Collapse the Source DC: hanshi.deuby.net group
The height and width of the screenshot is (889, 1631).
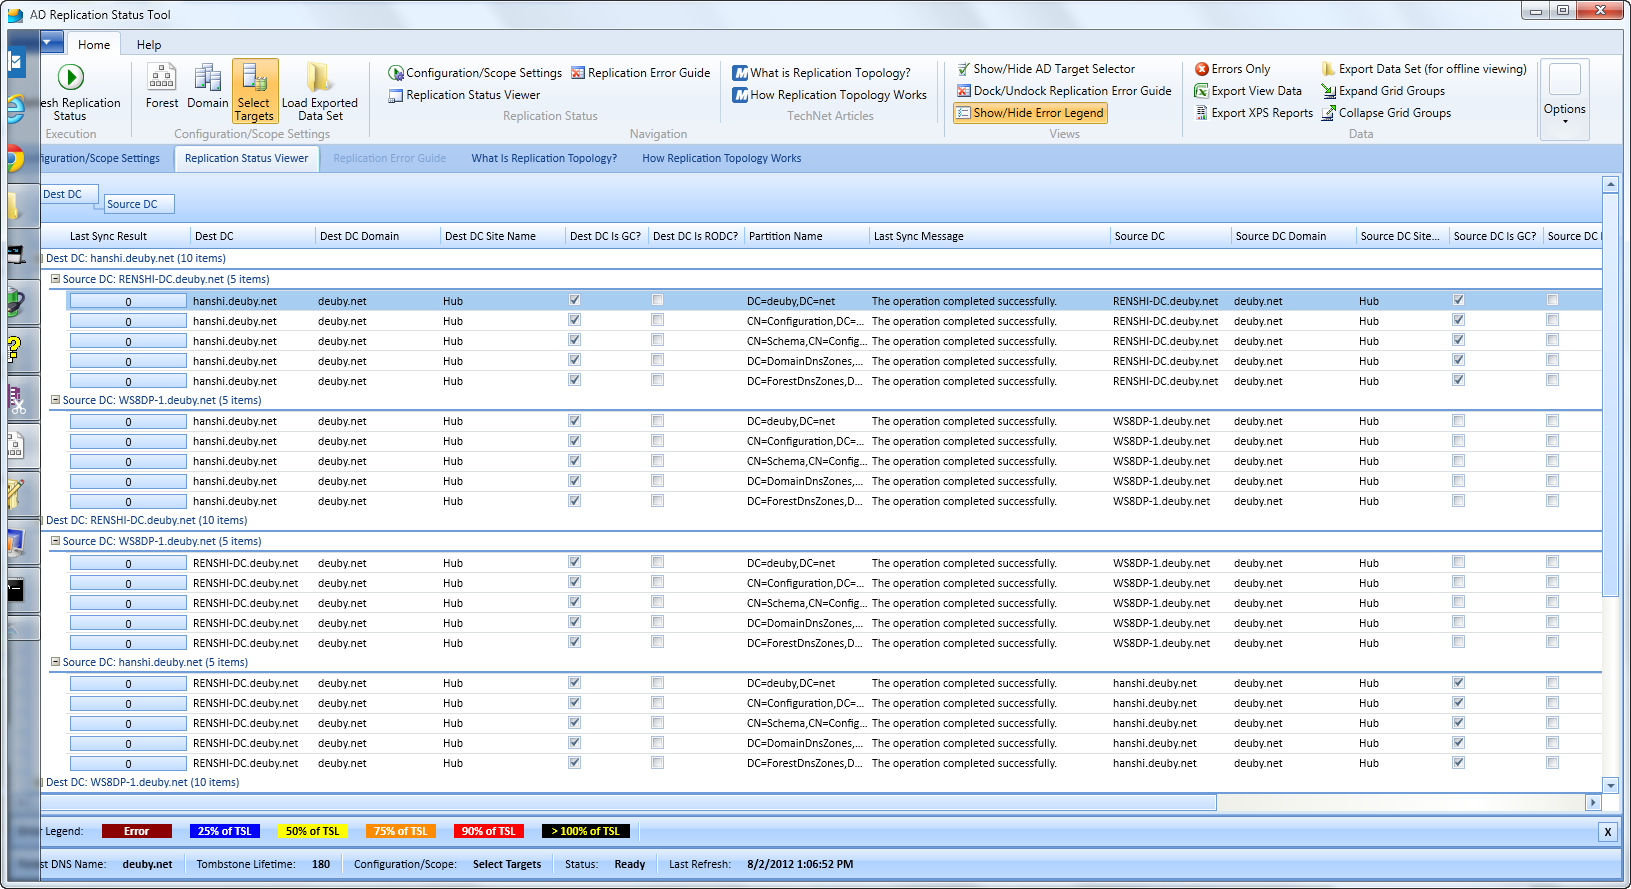click(x=56, y=662)
